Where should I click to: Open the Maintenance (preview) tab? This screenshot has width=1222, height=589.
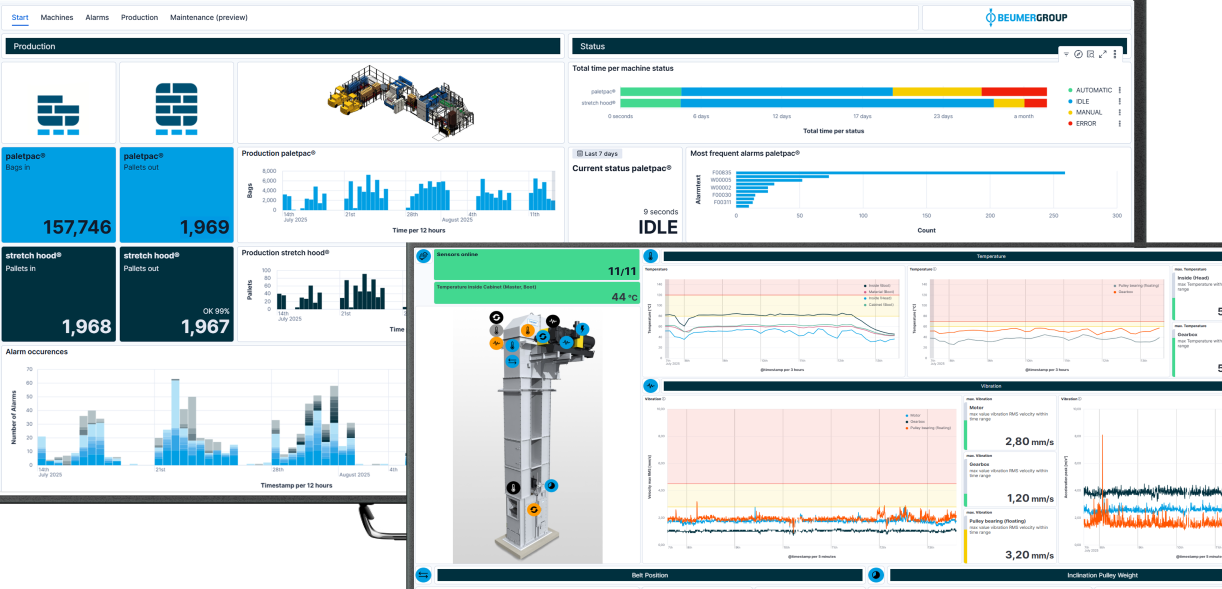pos(210,18)
